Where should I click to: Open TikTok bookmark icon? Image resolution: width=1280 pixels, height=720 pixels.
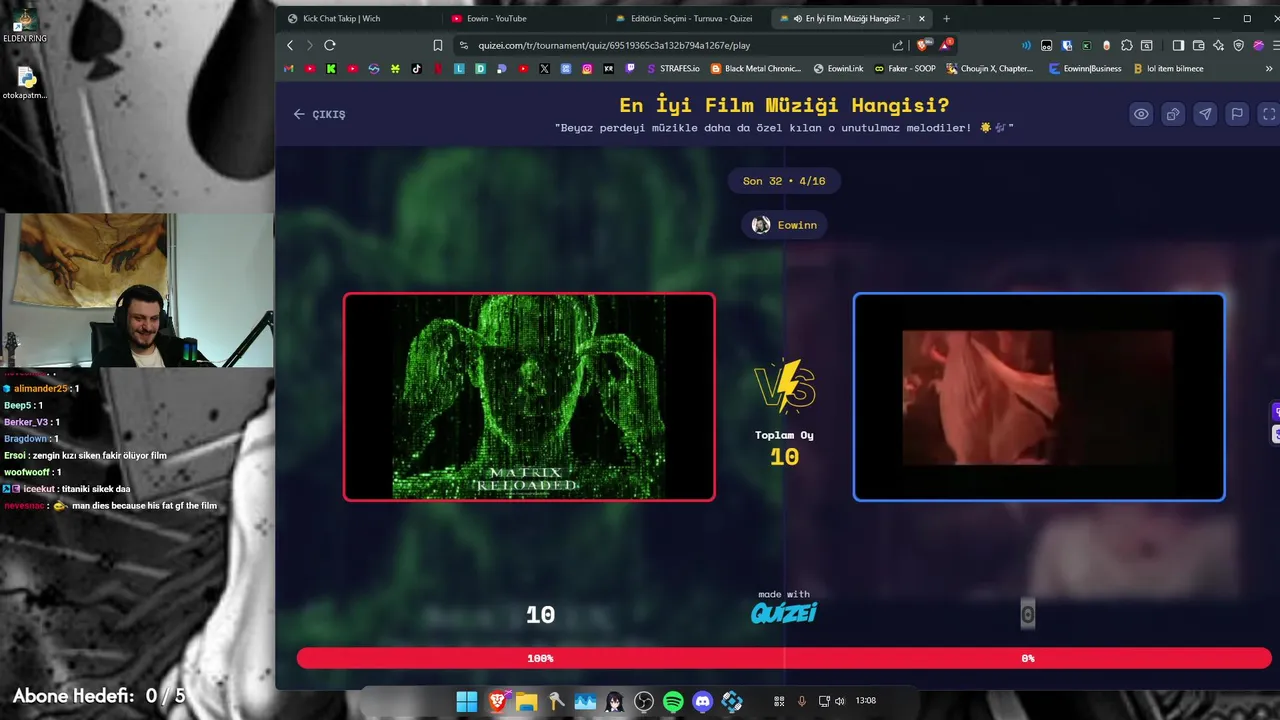(416, 69)
